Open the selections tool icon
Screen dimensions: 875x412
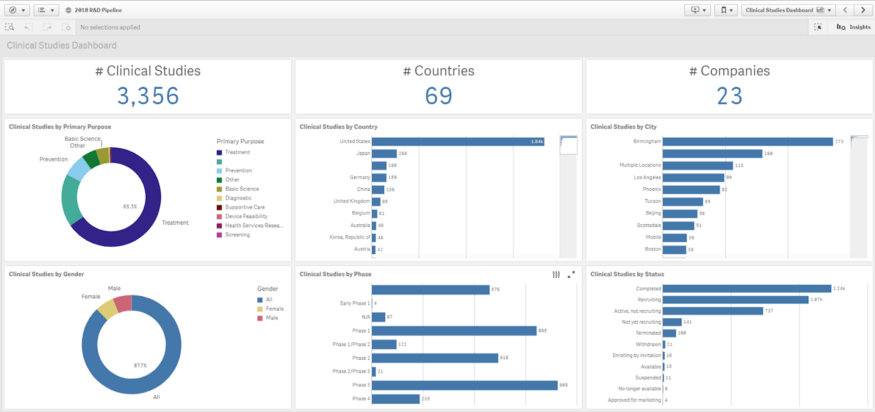tap(818, 27)
